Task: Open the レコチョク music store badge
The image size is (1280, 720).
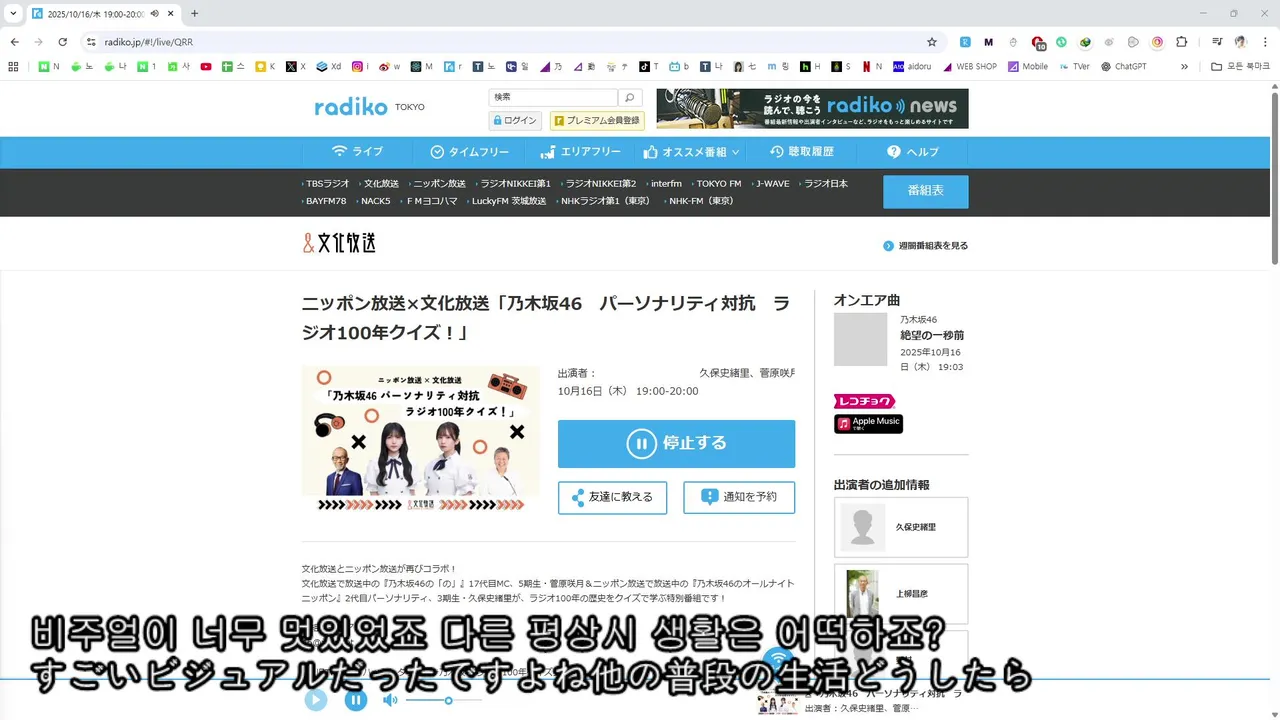Action: pyautogui.click(x=864, y=401)
